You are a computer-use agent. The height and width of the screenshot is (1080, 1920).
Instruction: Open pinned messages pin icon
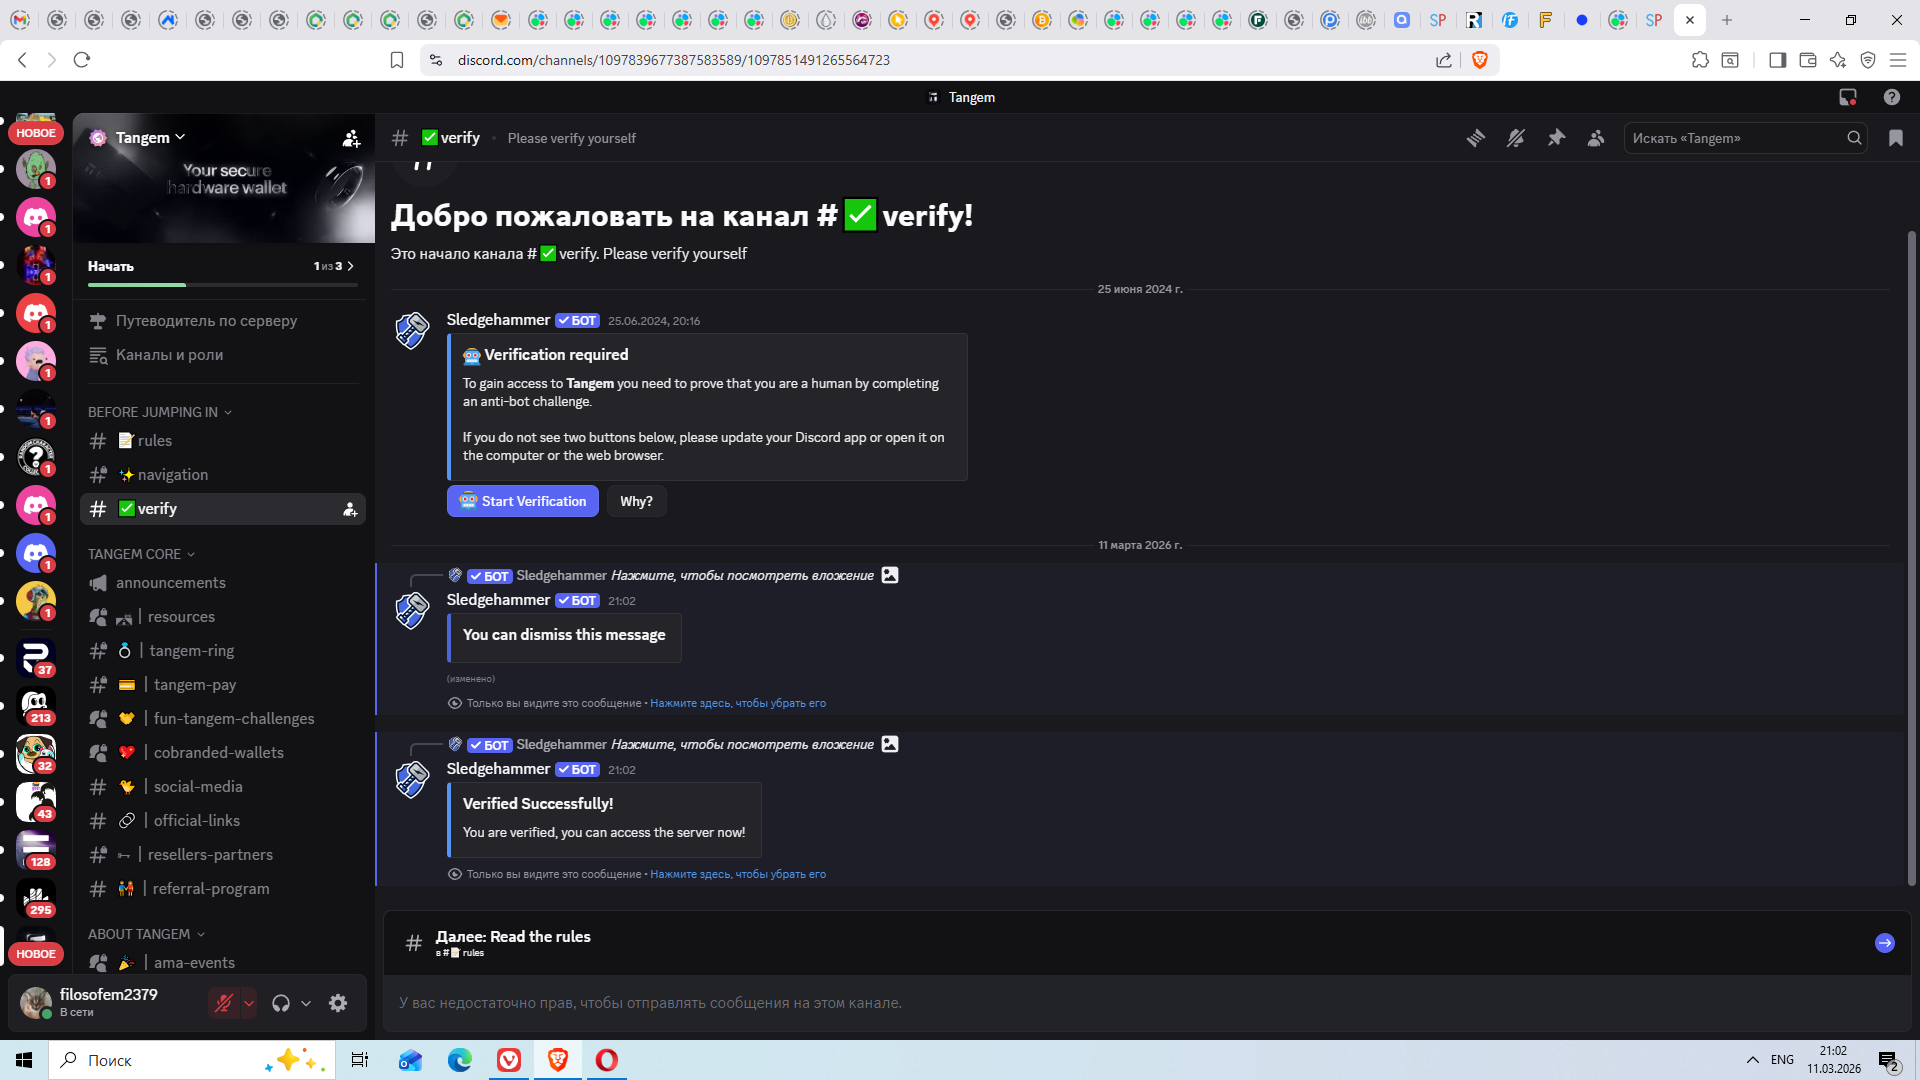pyautogui.click(x=1556, y=138)
